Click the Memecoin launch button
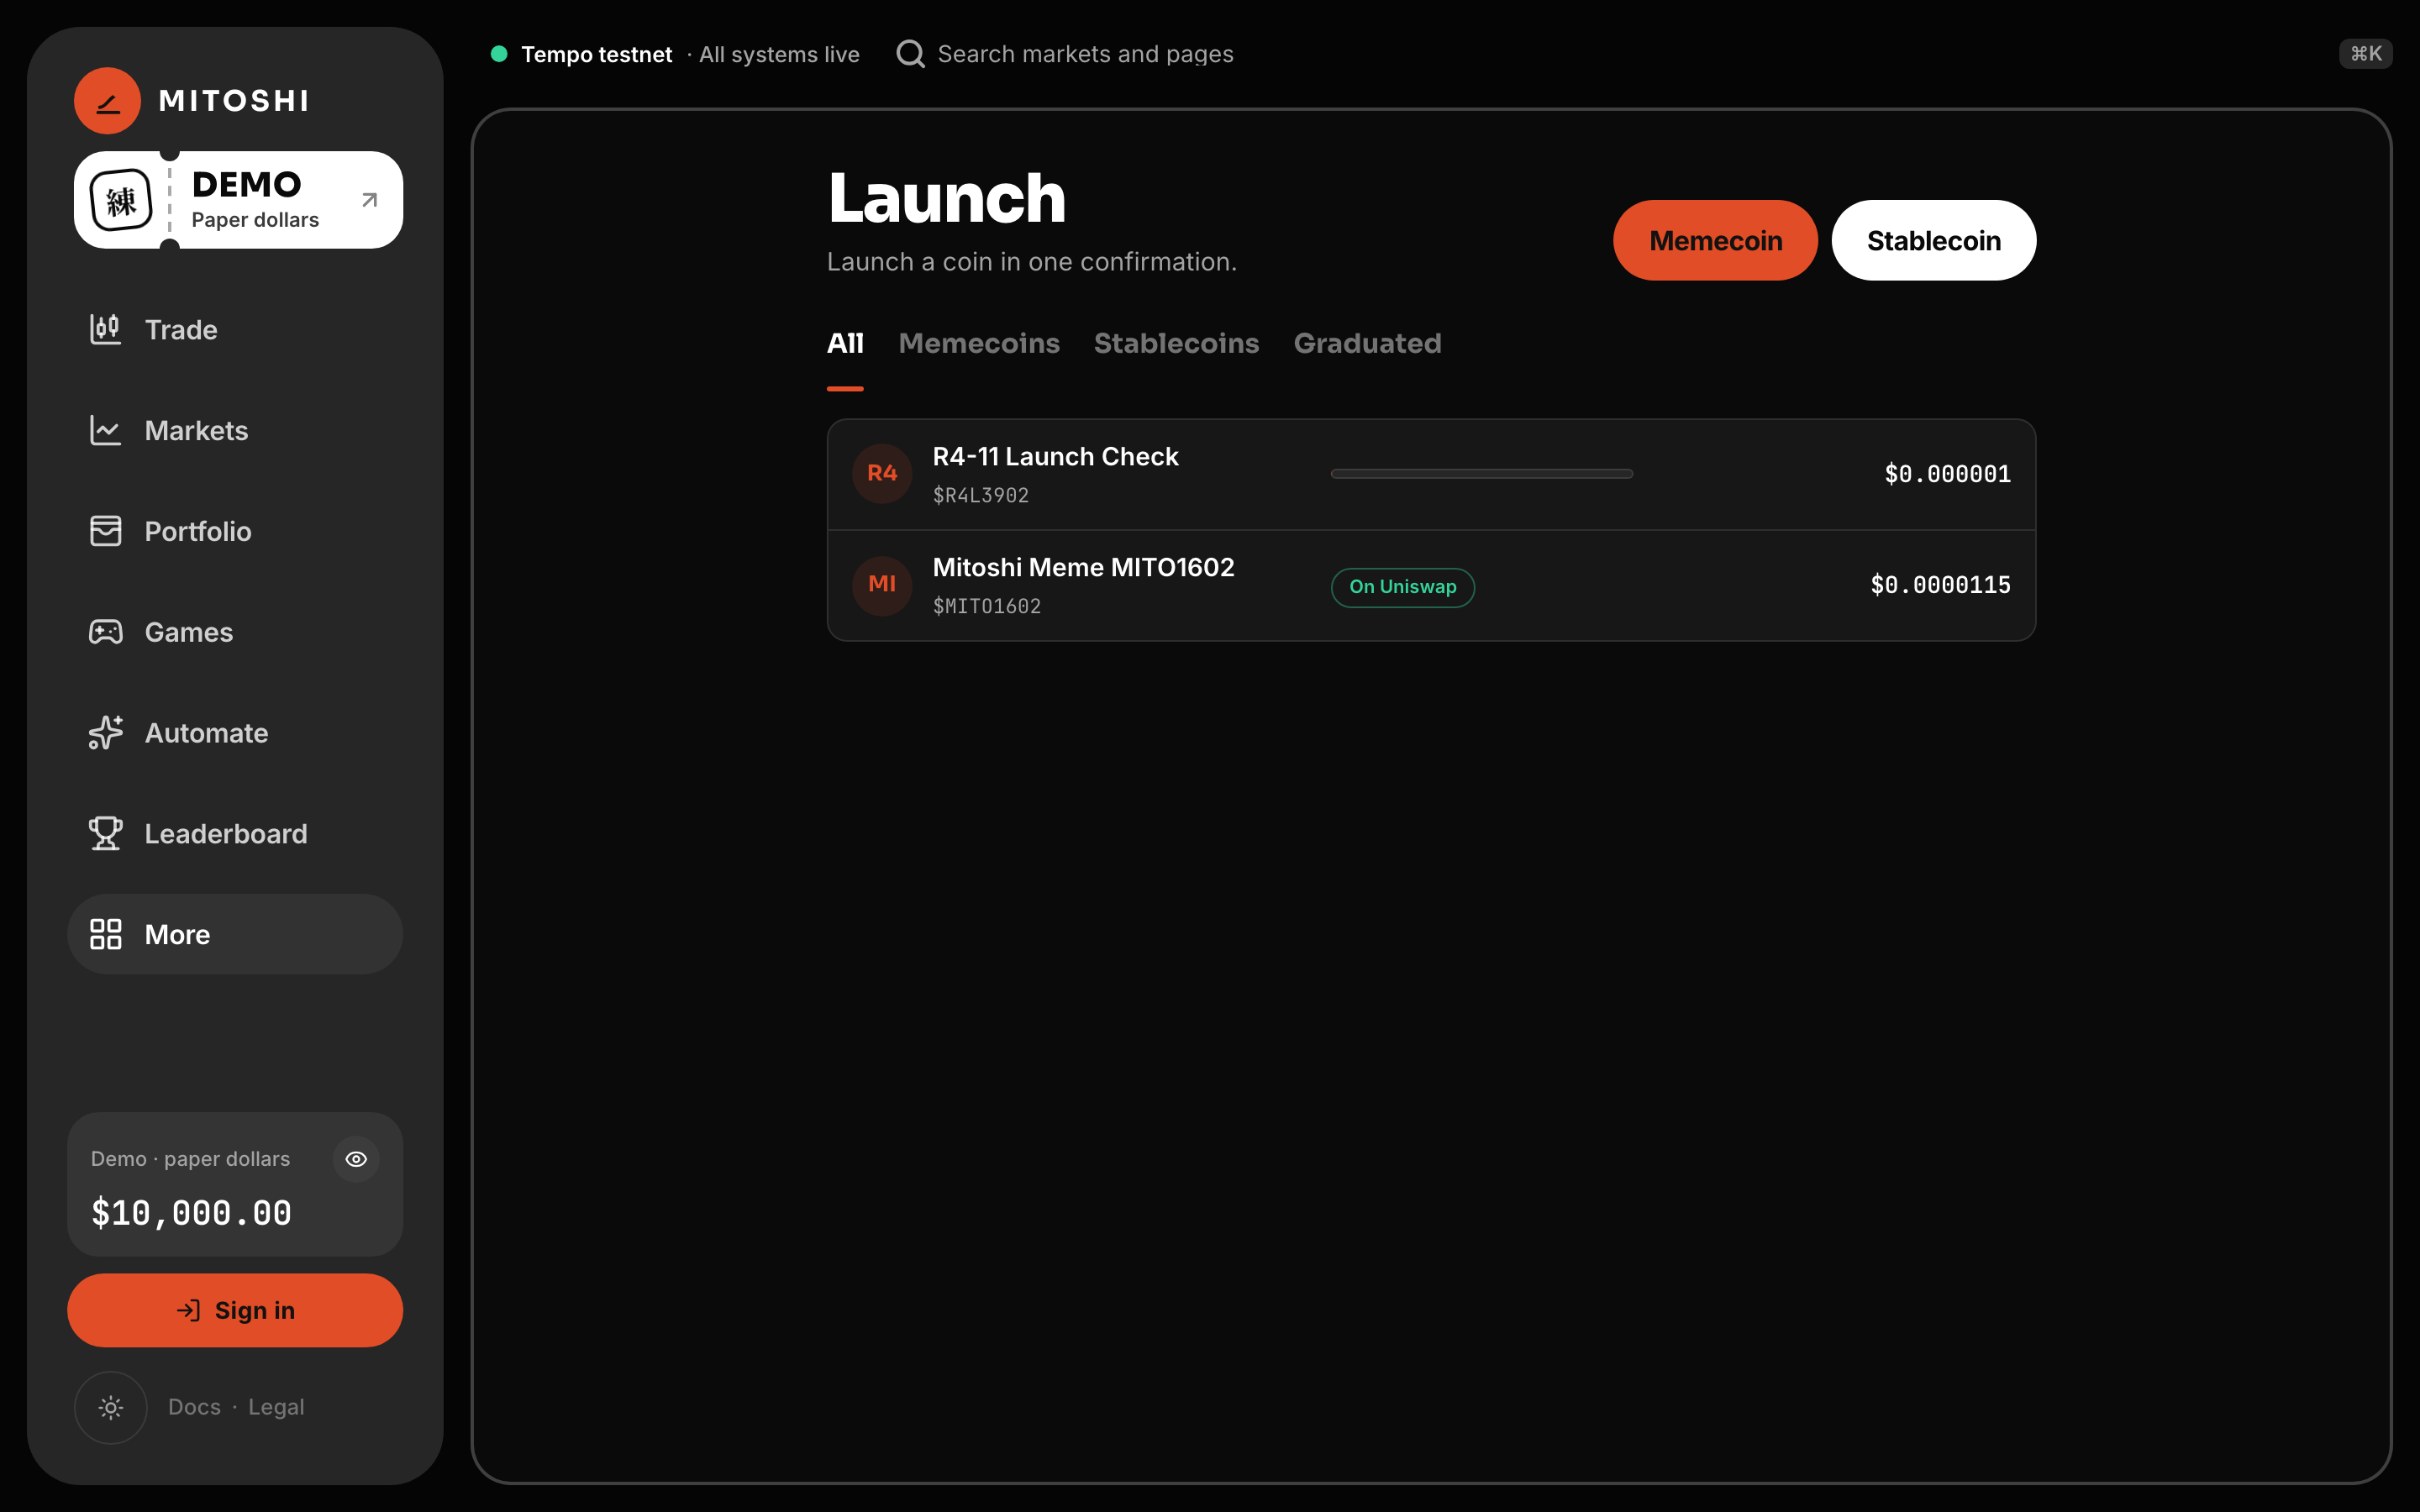Screen dimensions: 2420x1512 tap(1715, 240)
